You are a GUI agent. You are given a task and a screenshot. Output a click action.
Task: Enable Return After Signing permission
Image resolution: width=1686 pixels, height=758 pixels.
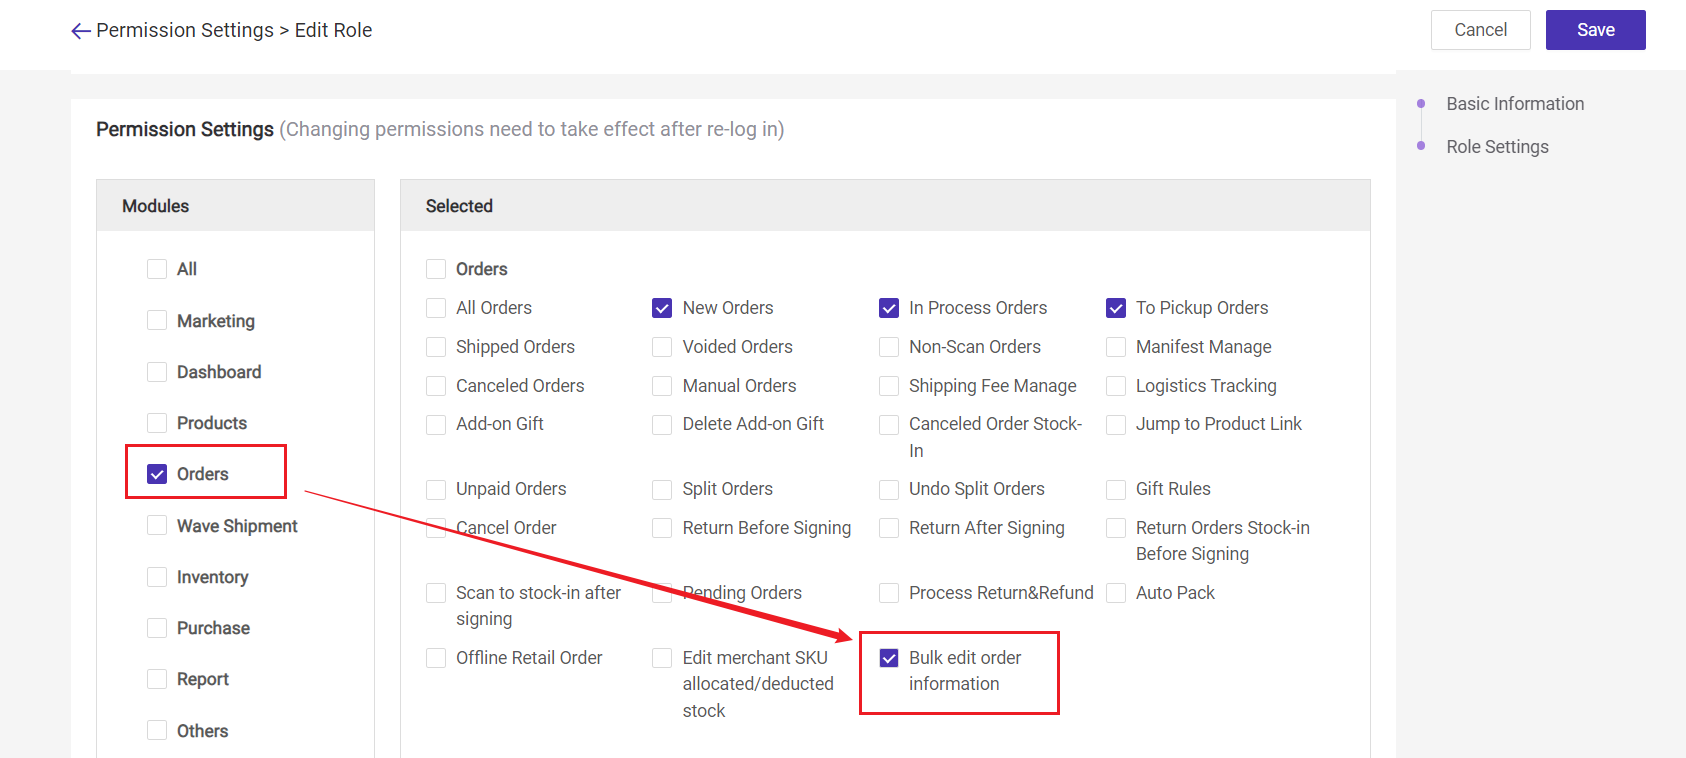(889, 528)
